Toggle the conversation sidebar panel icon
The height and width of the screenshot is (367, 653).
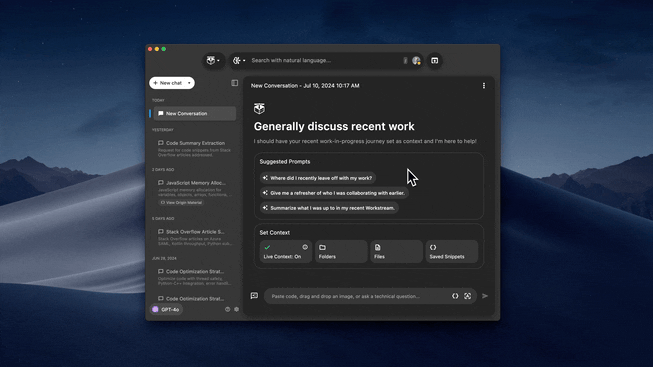234,83
